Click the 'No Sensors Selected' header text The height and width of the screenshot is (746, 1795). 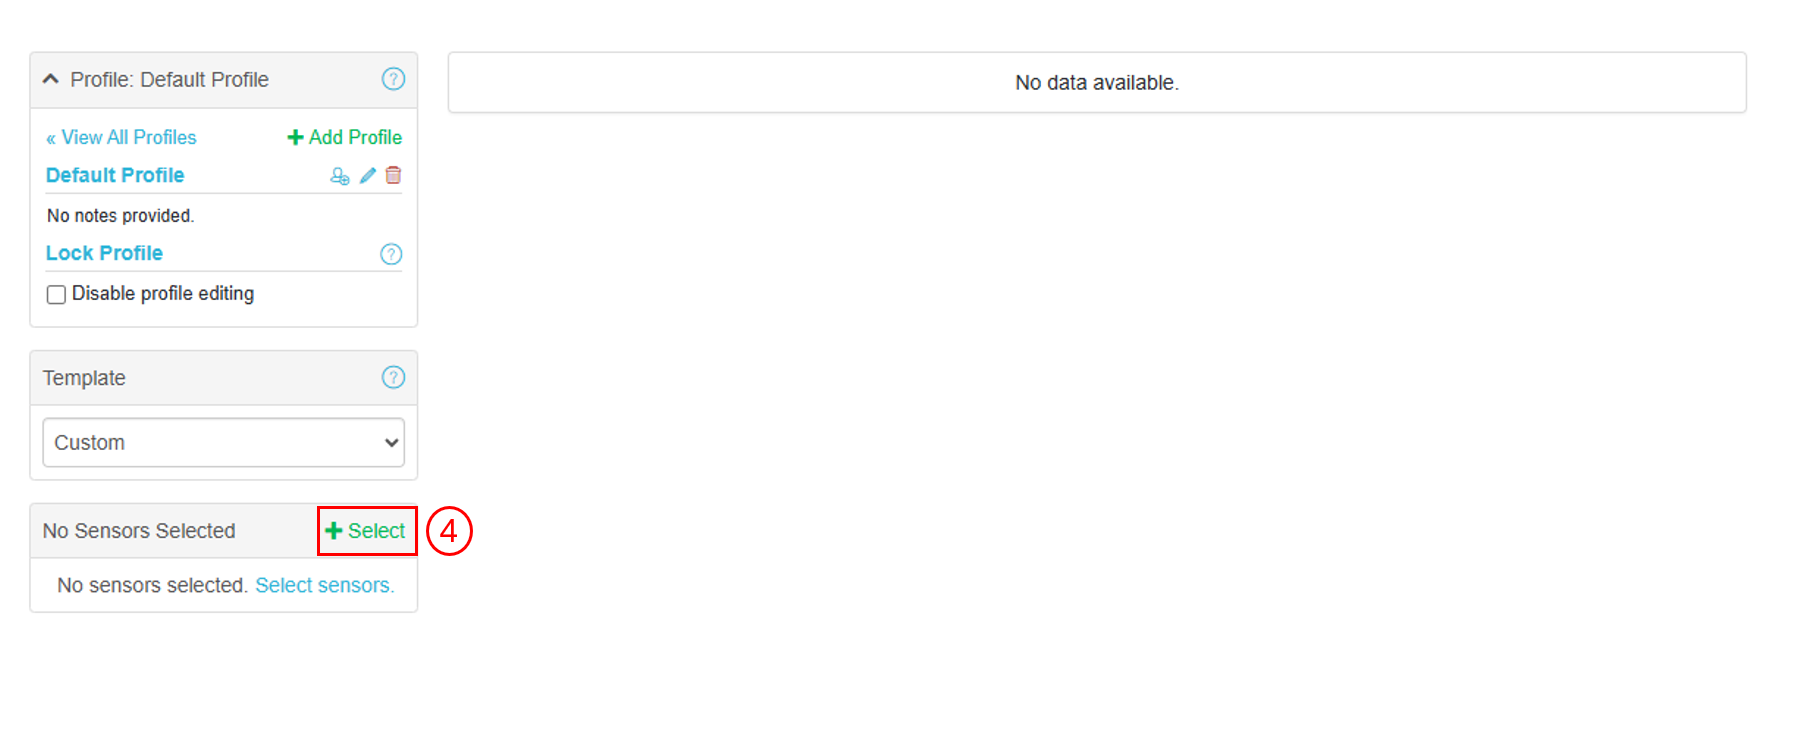pyautogui.click(x=139, y=531)
